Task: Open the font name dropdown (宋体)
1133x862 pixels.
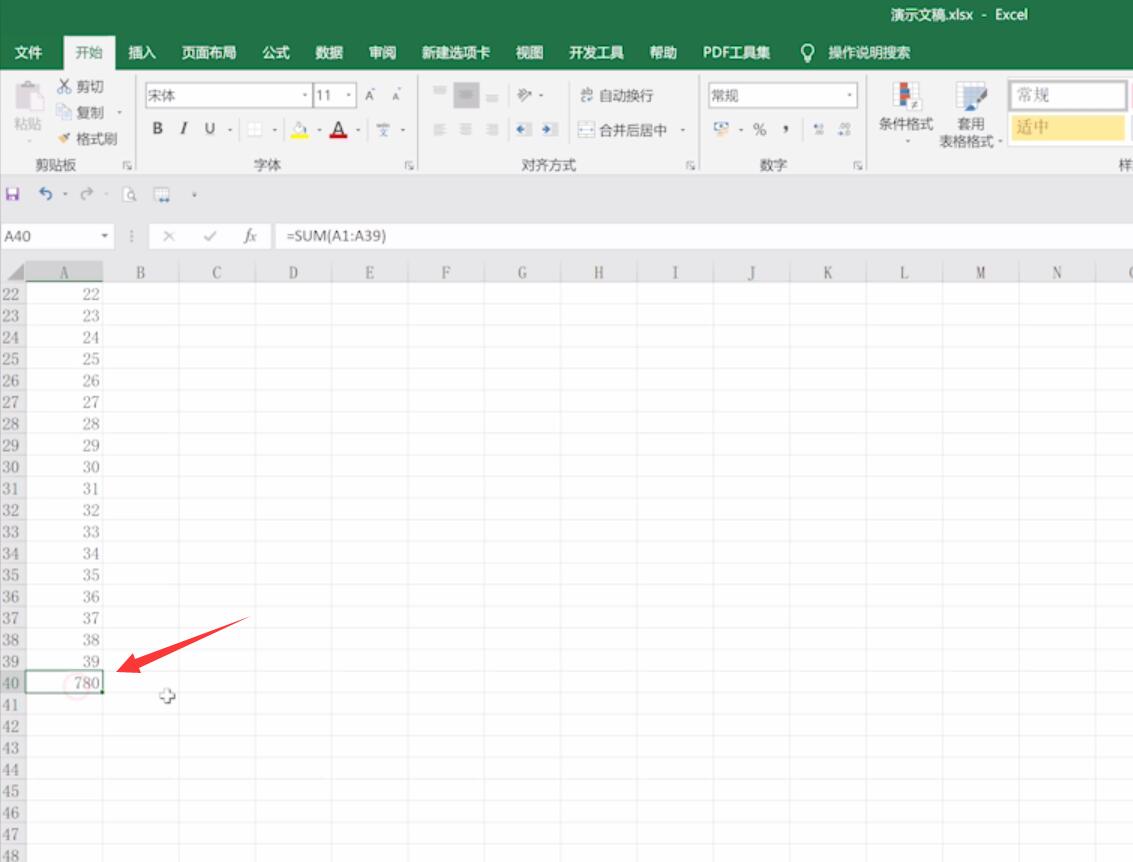Action: 305,95
